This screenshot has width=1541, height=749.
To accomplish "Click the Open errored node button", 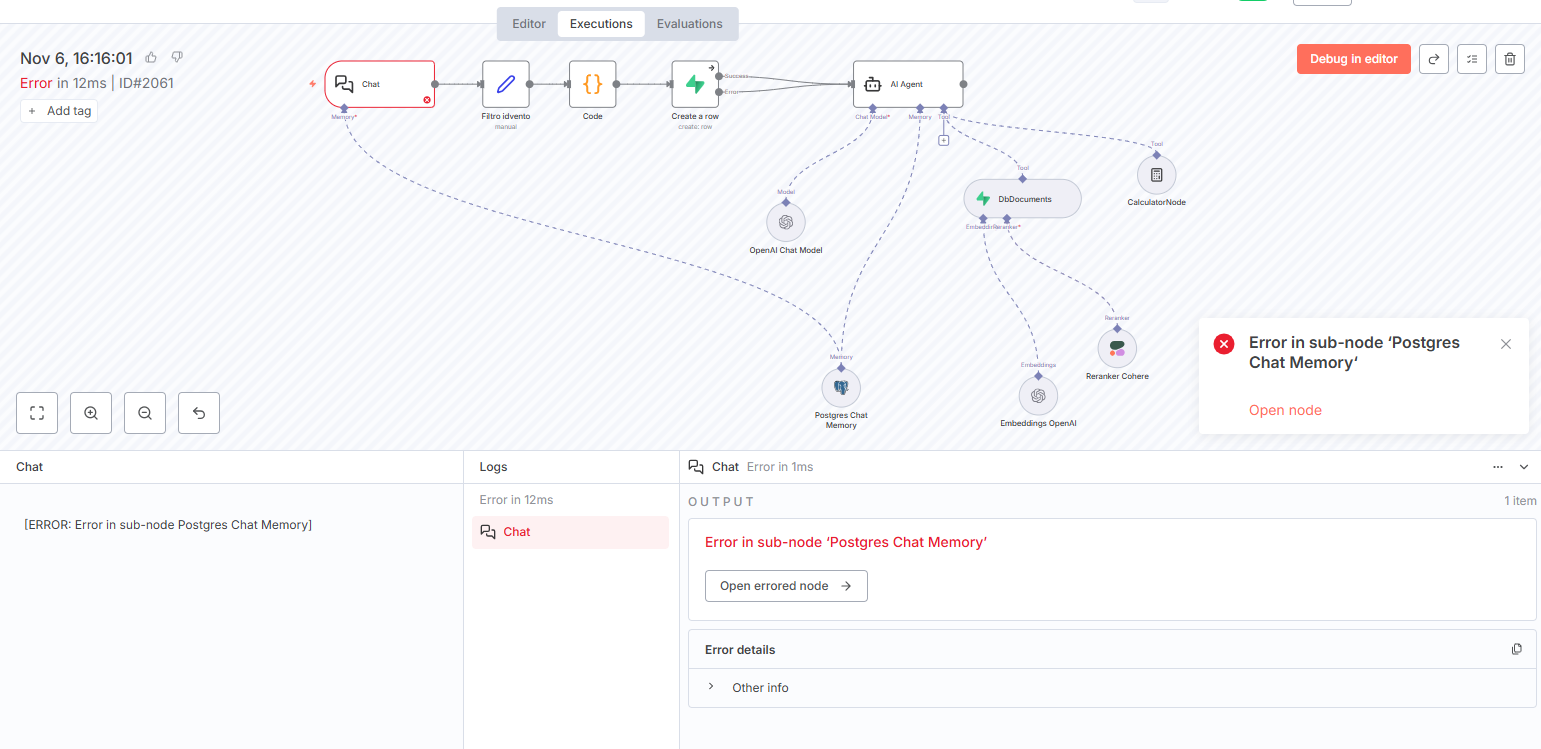I will pos(786,586).
